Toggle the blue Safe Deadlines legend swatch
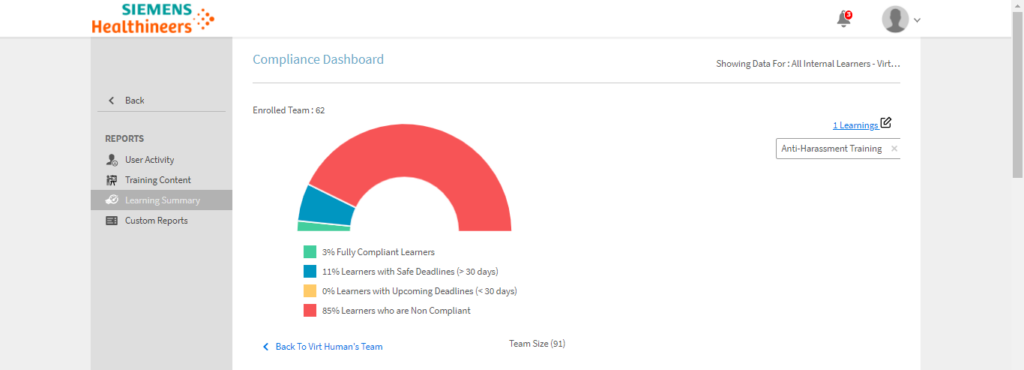Screen dimensions: 1024x370 (x=310, y=271)
